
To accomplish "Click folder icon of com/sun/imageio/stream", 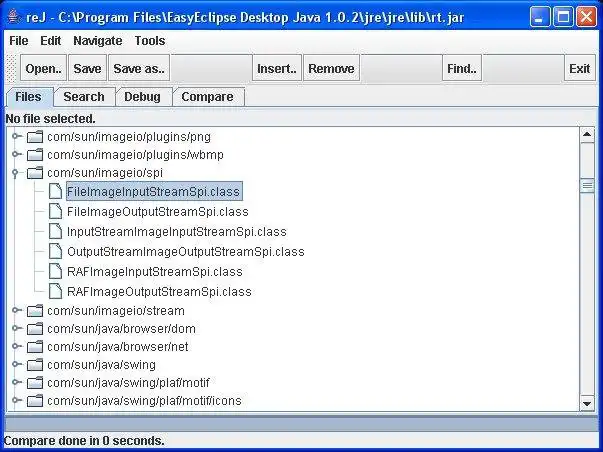I will tap(35, 310).
